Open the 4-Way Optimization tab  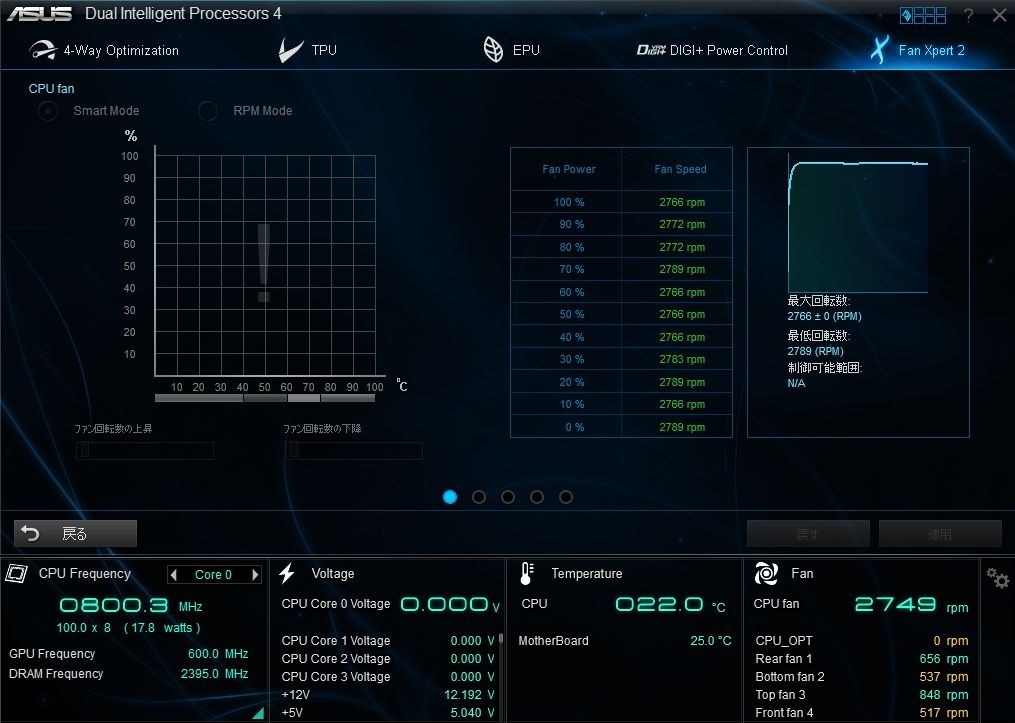[104, 50]
